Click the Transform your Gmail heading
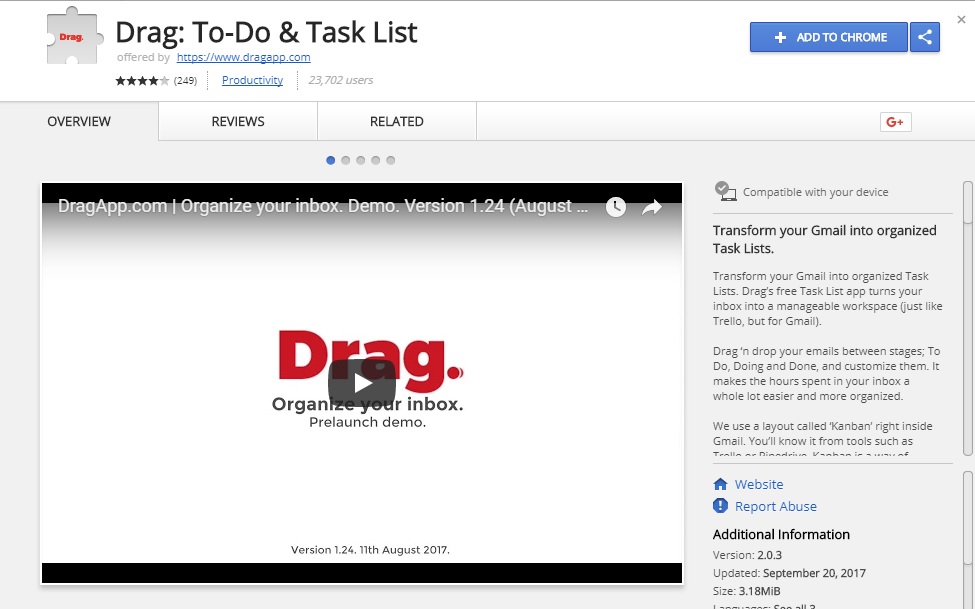This screenshot has width=975, height=609. coord(825,239)
